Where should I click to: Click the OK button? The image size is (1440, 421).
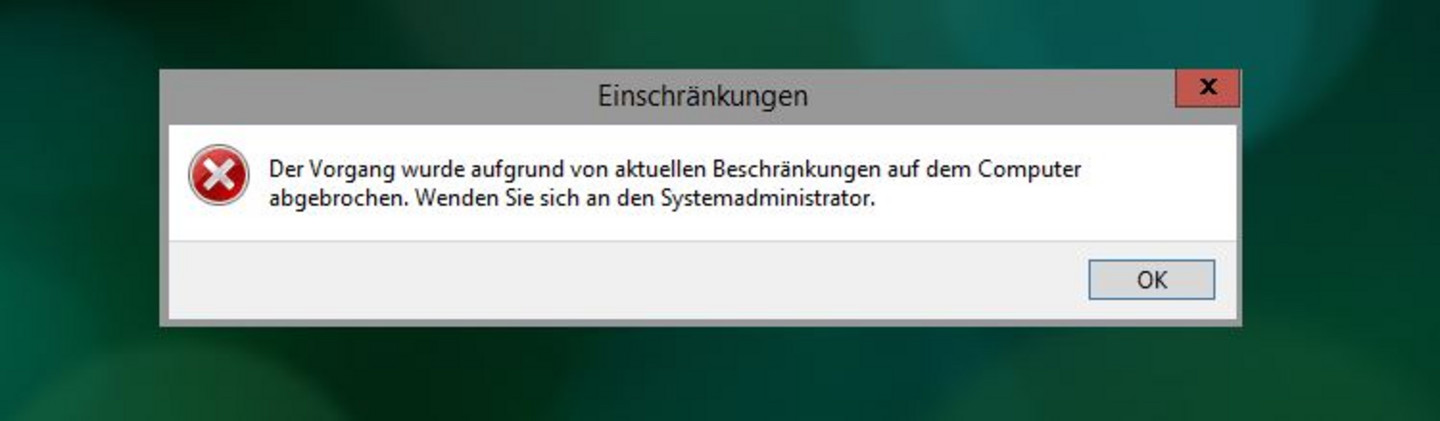click(1151, 280)
